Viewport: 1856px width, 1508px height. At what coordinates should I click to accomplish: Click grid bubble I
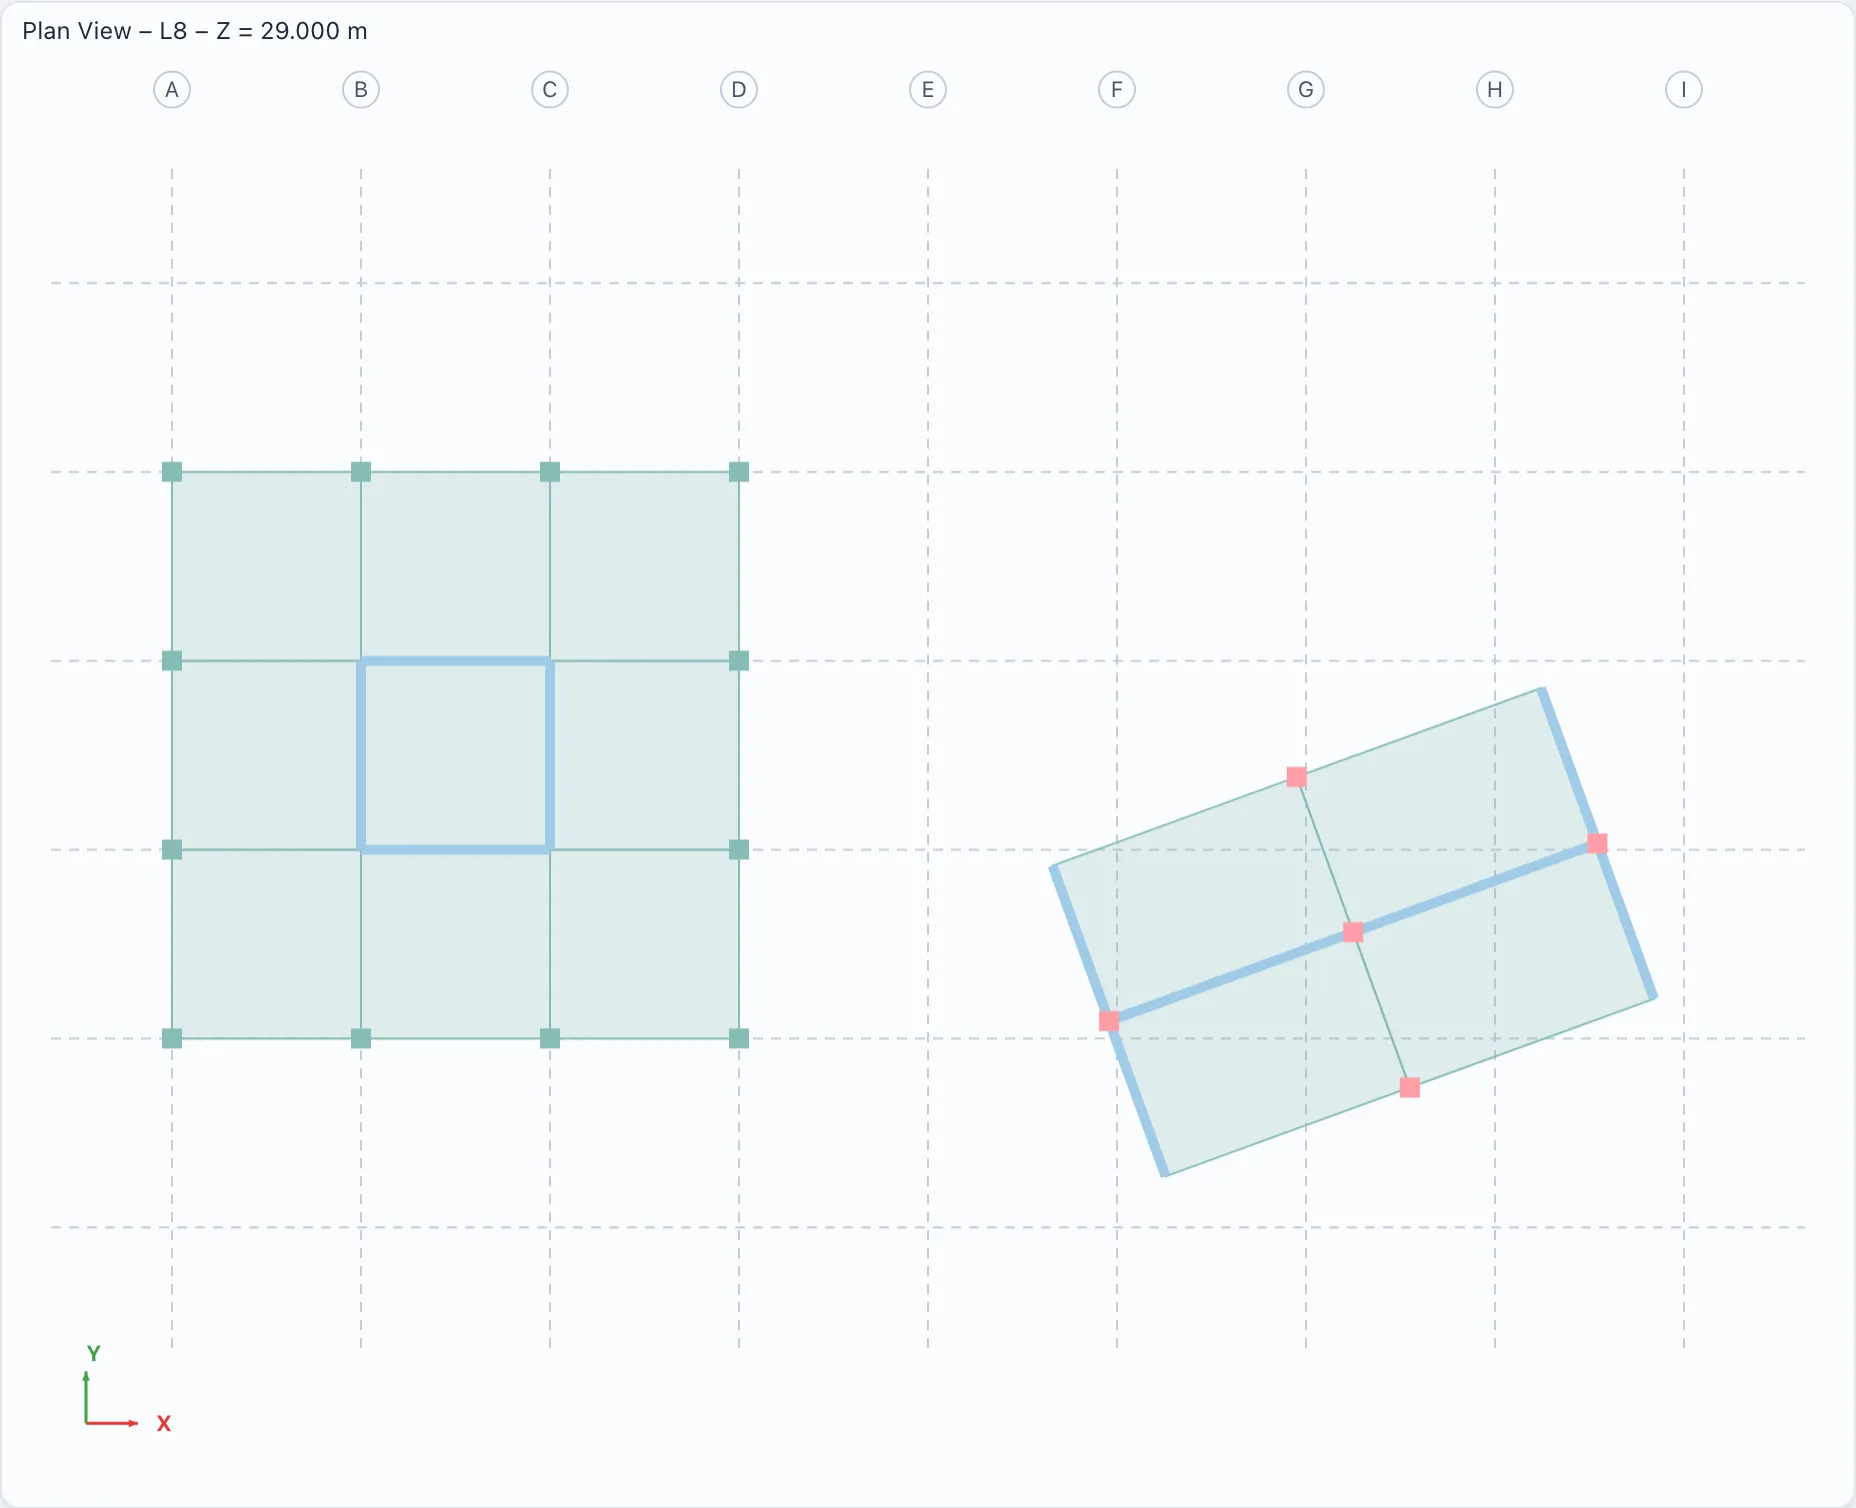click(1684, 90)
